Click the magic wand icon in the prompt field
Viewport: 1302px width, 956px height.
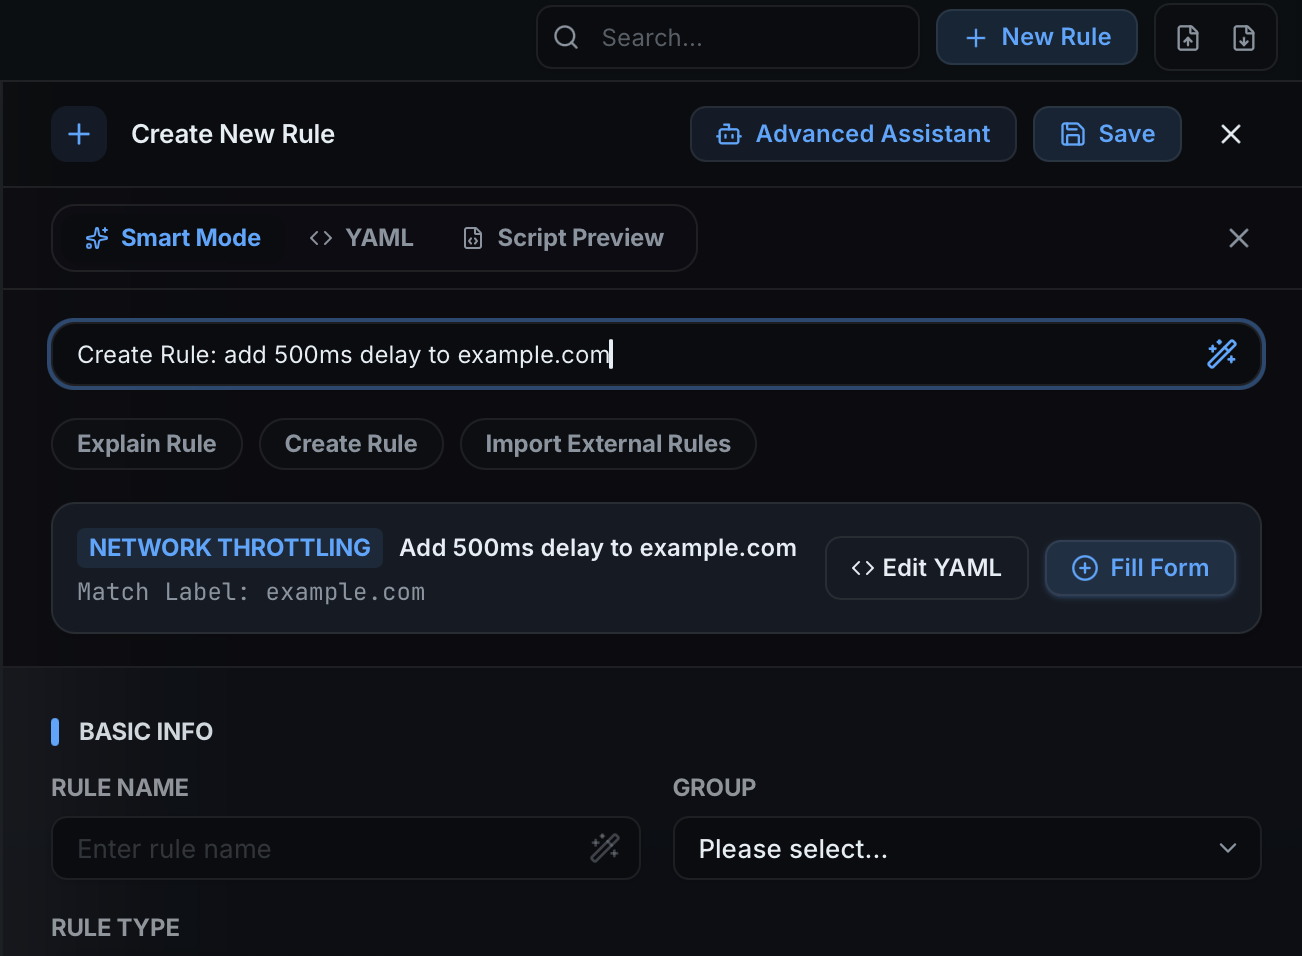[1222, 353]
